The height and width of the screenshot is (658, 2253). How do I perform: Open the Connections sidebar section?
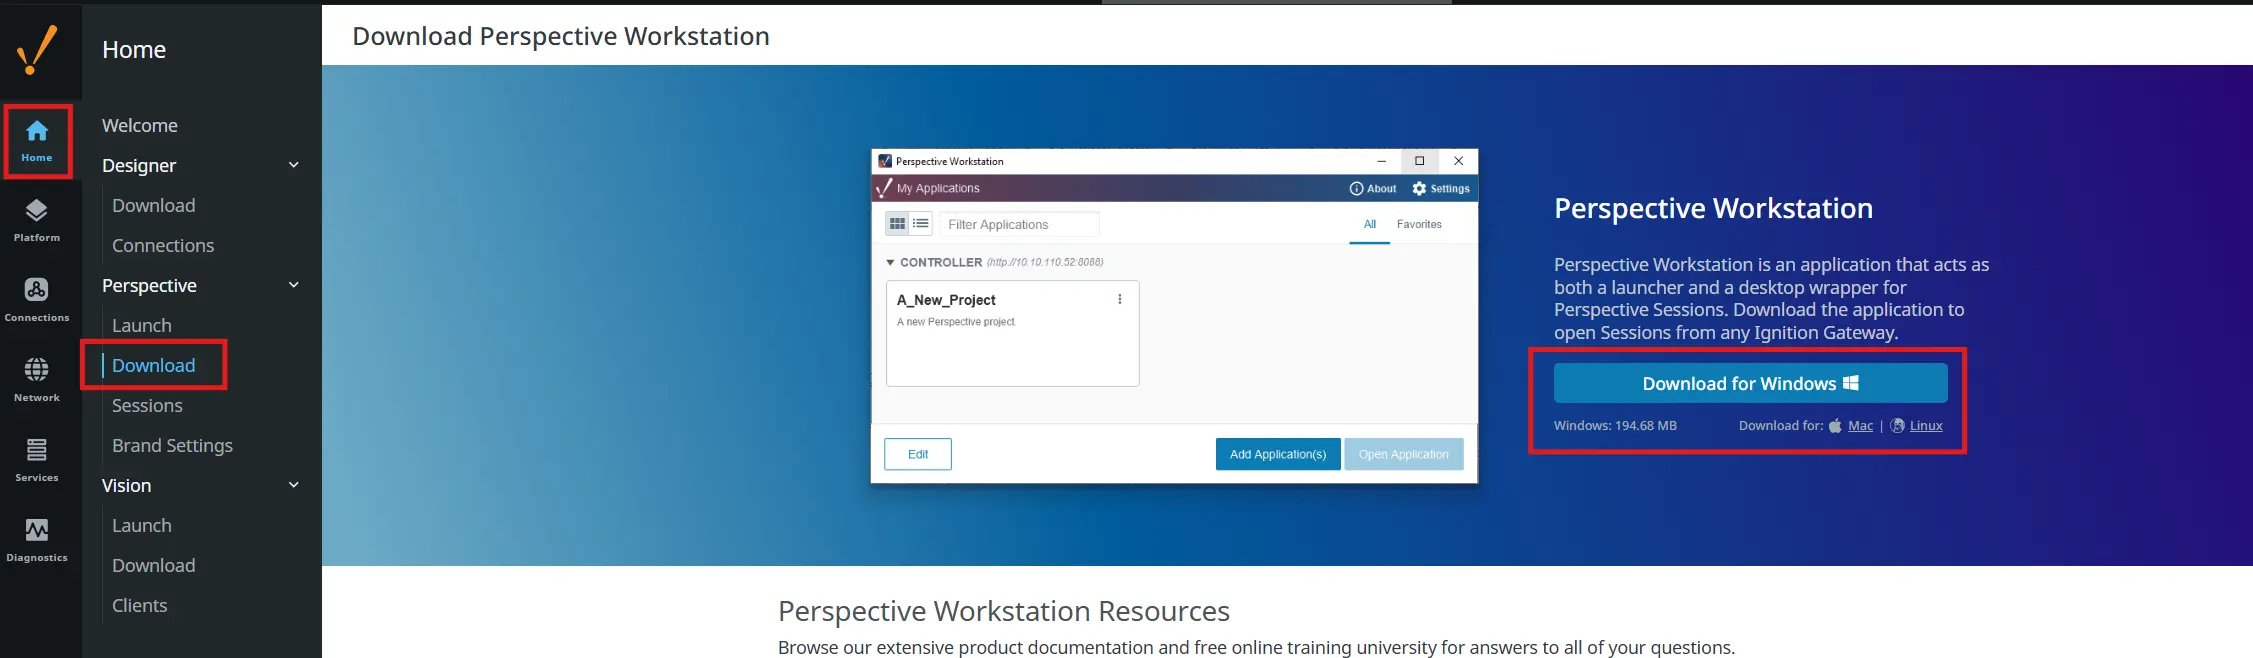coord(37,301)
